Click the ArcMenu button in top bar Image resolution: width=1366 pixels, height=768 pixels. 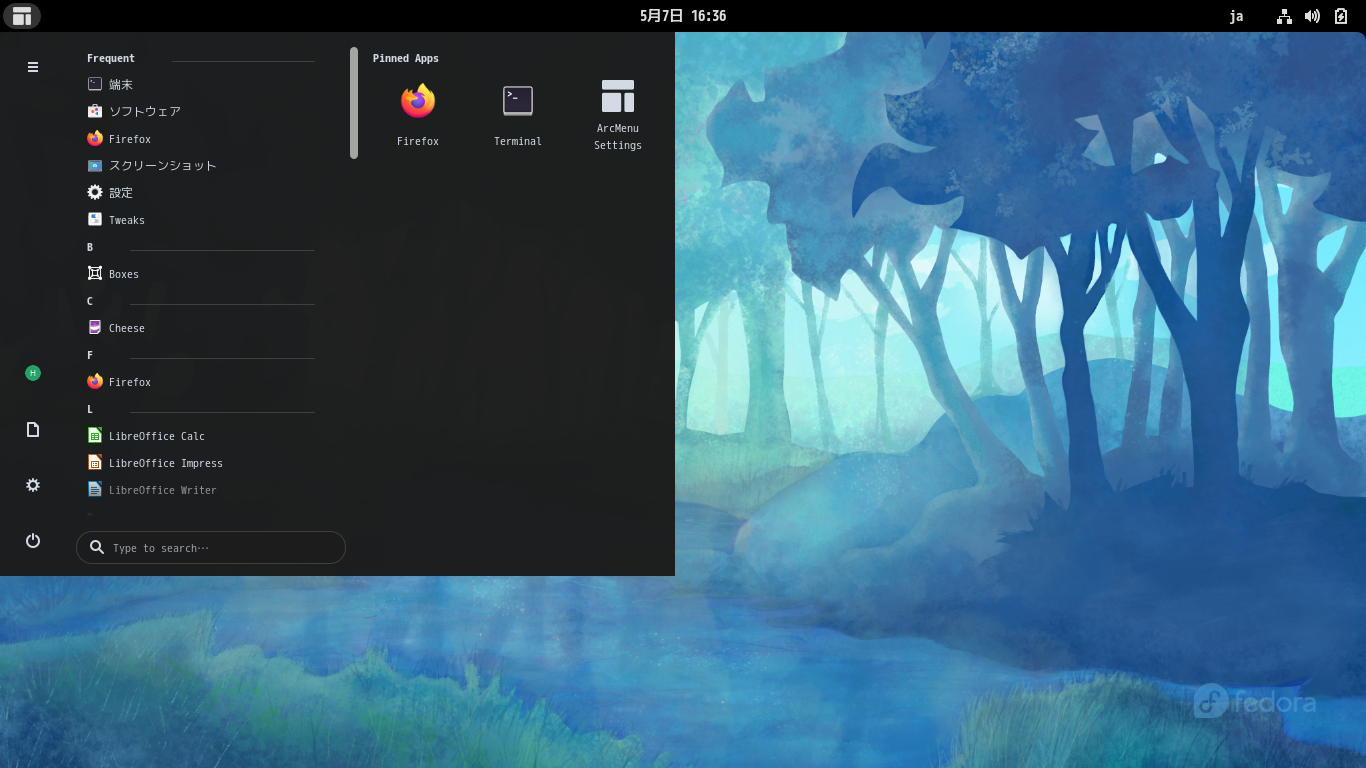tap(22, 16)
